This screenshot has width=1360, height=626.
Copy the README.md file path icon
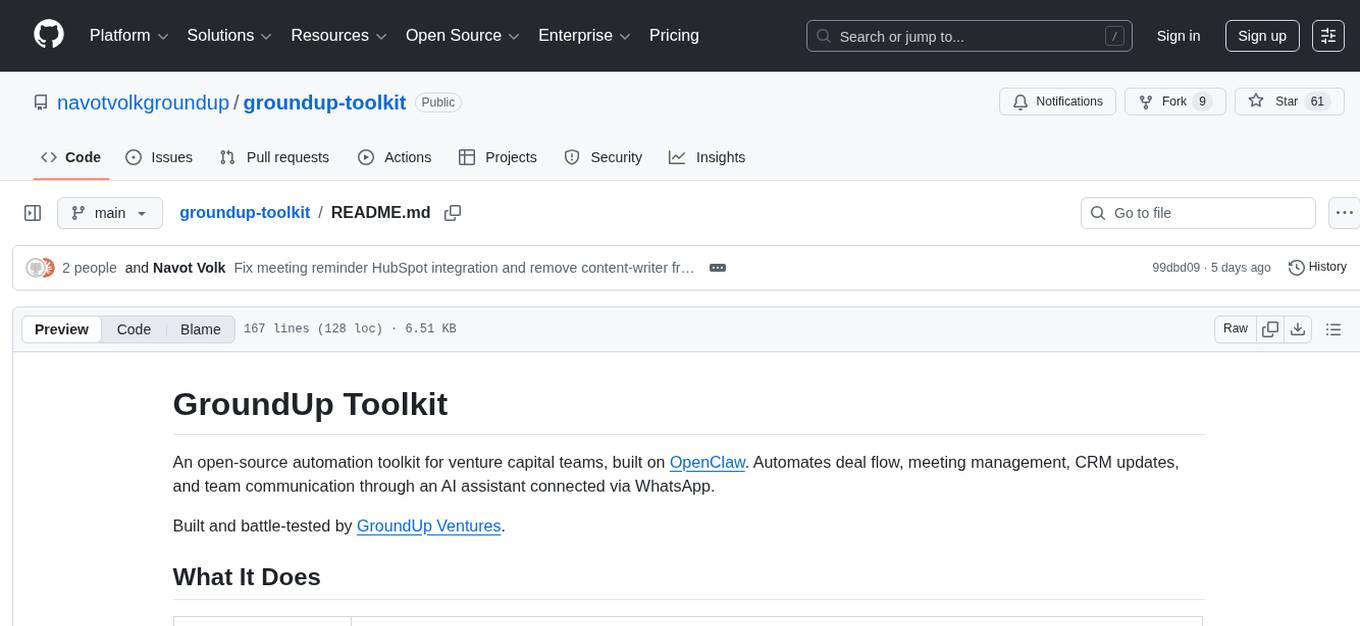coord(453,213)
